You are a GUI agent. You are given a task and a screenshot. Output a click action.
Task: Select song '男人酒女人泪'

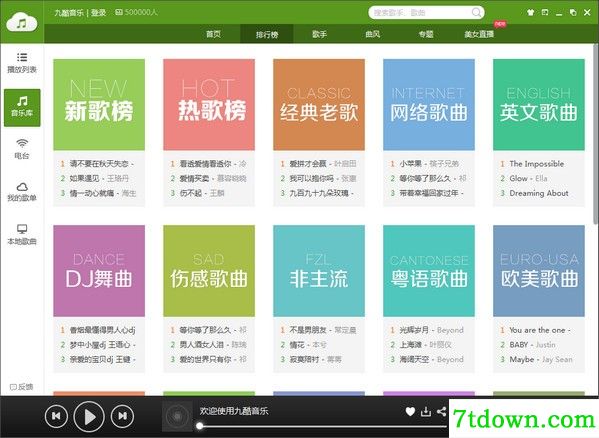[213, 345]
